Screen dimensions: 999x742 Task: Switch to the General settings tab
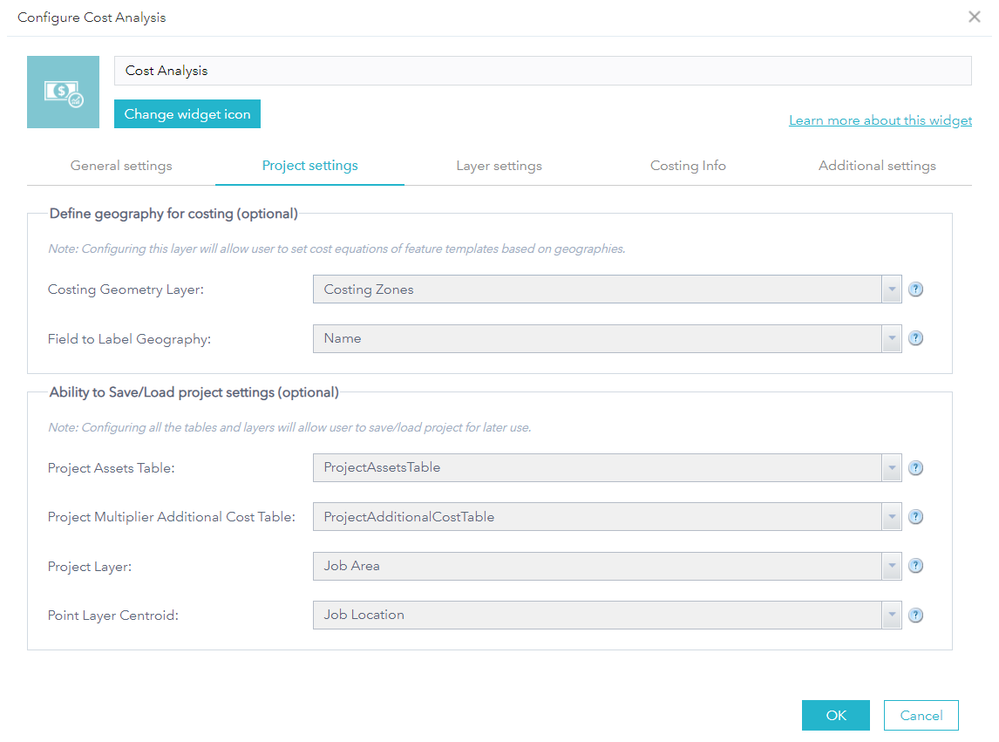click(x=121, y=166)
